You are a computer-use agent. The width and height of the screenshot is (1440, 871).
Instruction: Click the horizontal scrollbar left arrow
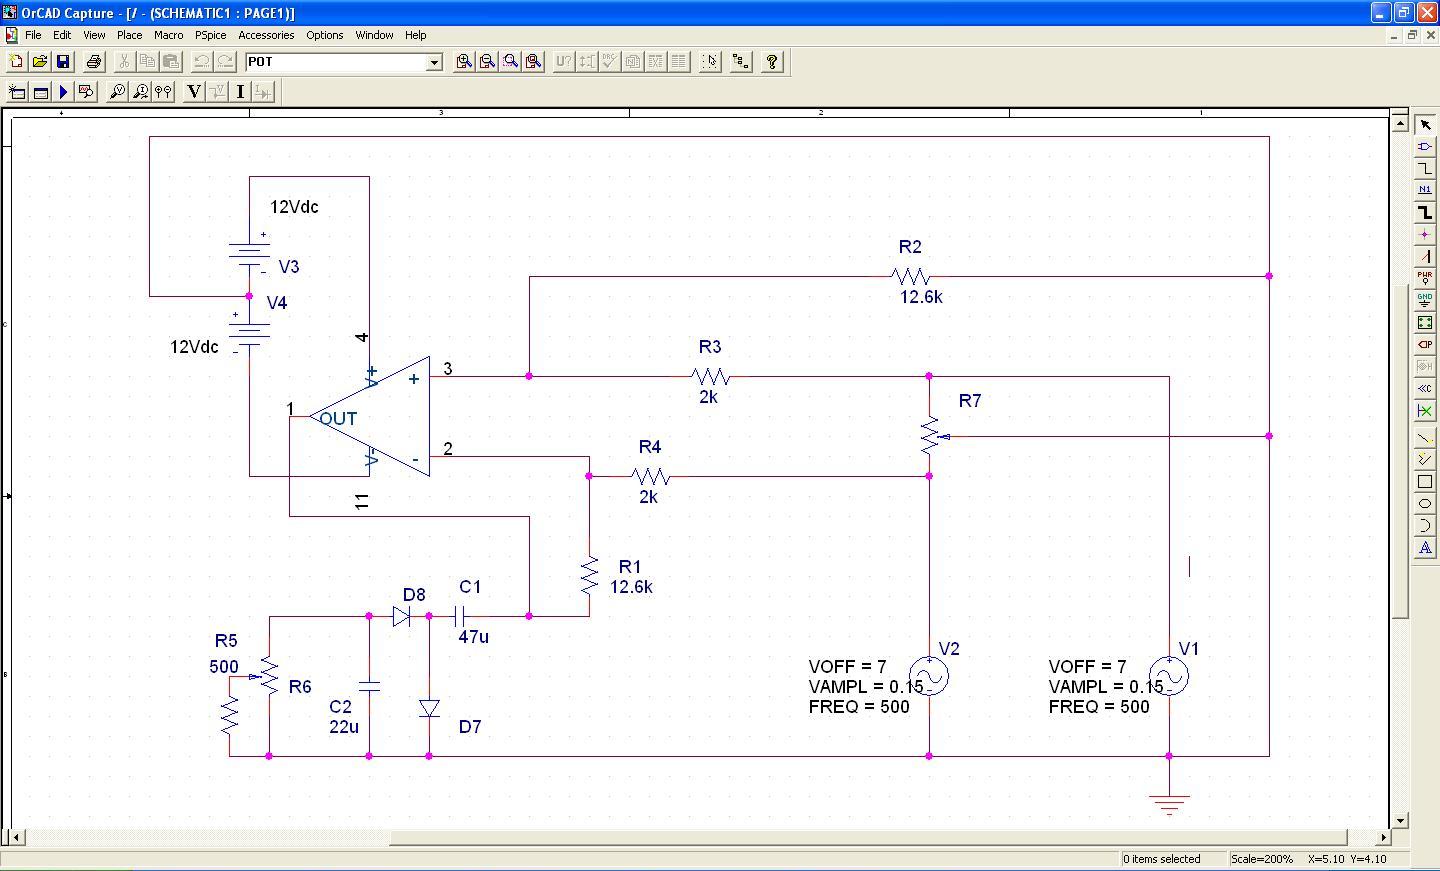(17, 837)
